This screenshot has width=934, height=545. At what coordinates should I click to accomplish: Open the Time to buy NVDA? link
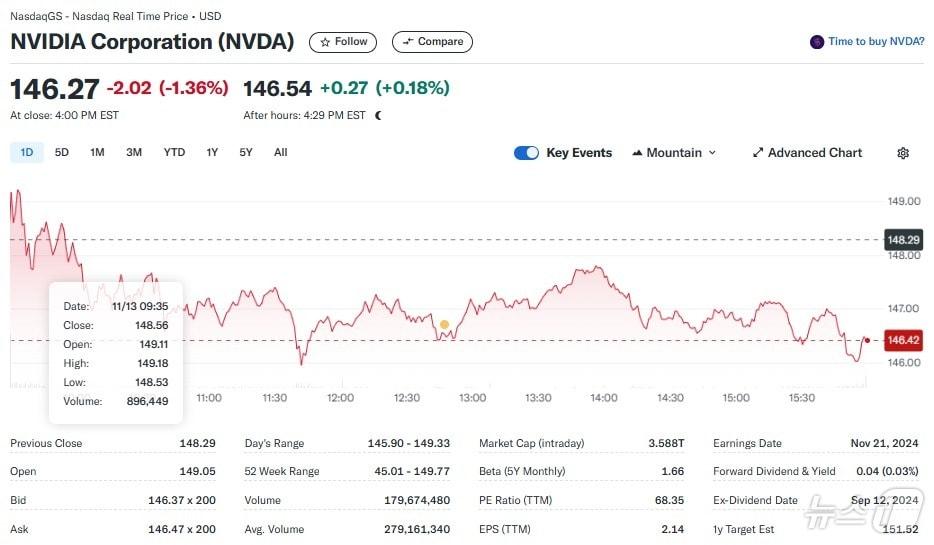click(x=876, y=42)
